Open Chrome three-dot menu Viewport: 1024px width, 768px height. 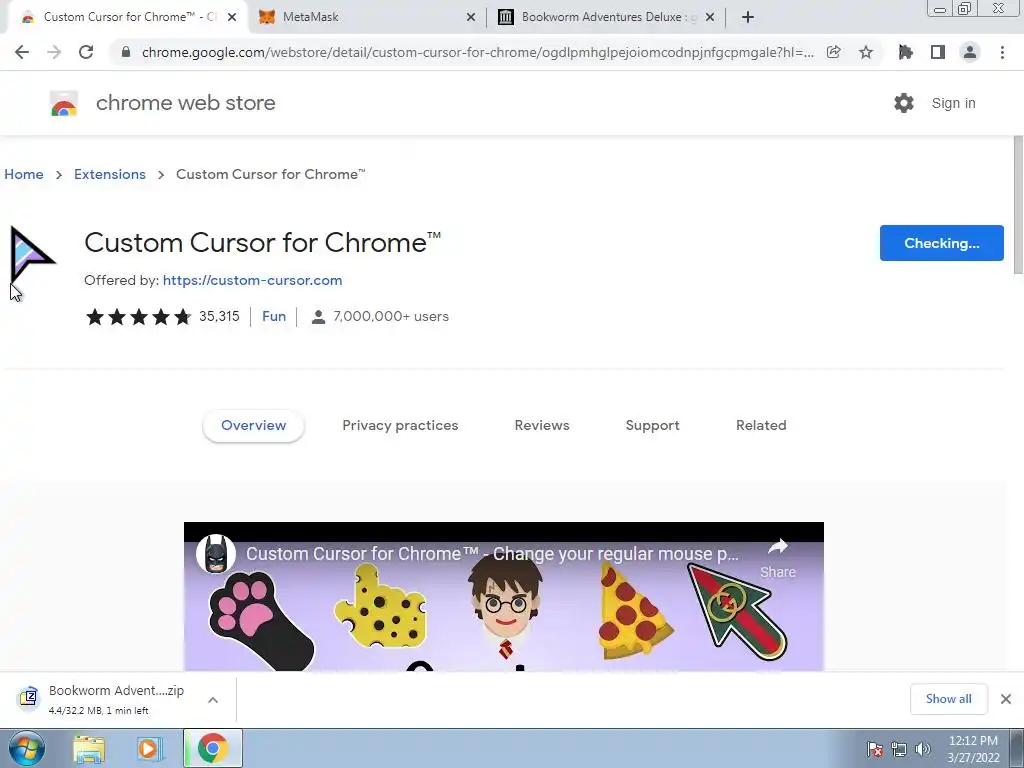click(1002, 52)
